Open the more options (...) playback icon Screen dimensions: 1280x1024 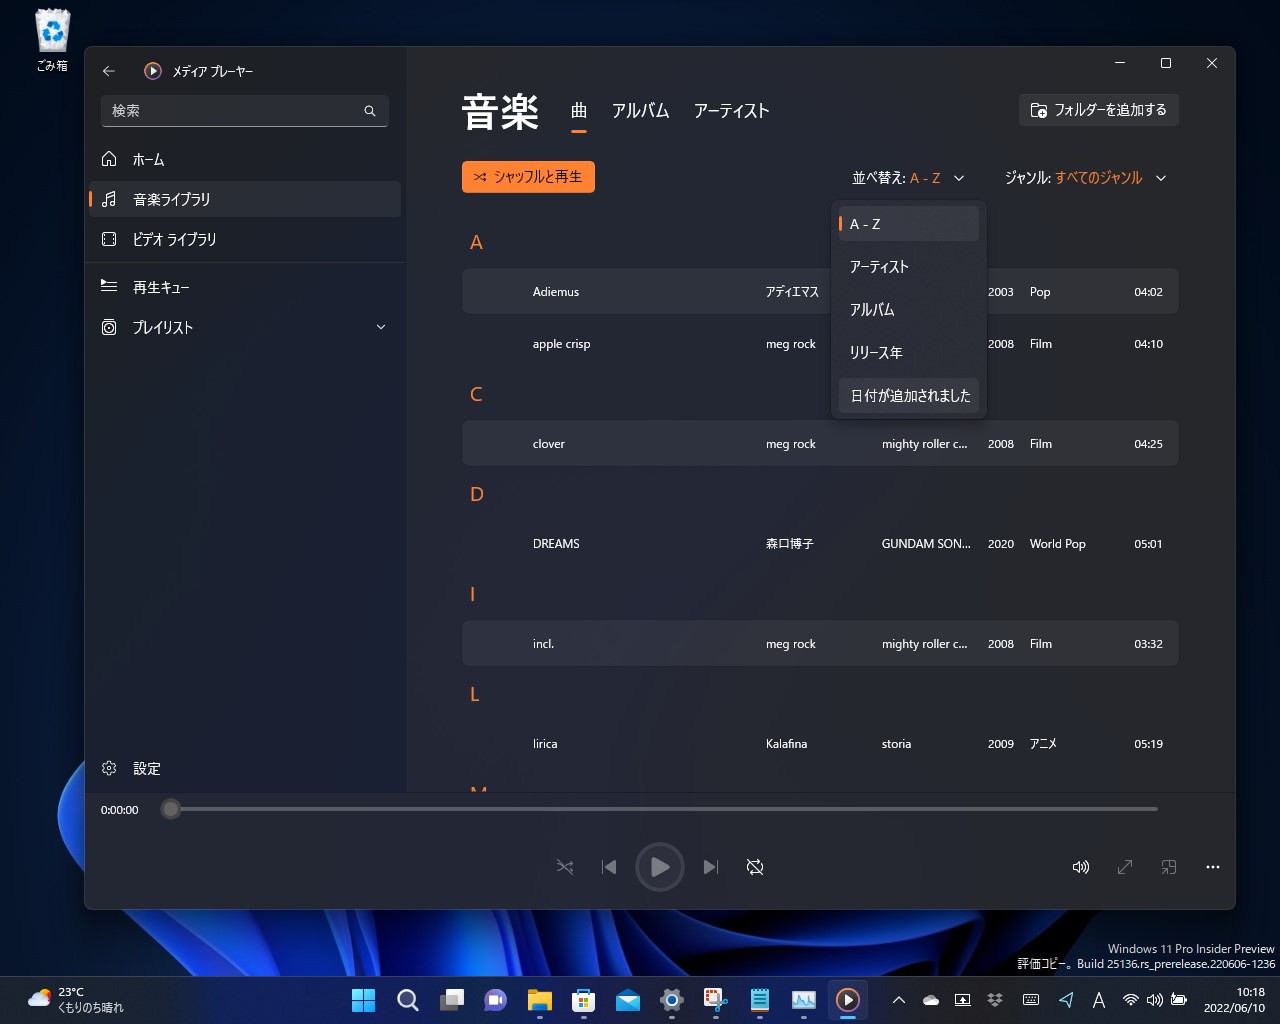pyautogui.click(x=1212, y=867)
